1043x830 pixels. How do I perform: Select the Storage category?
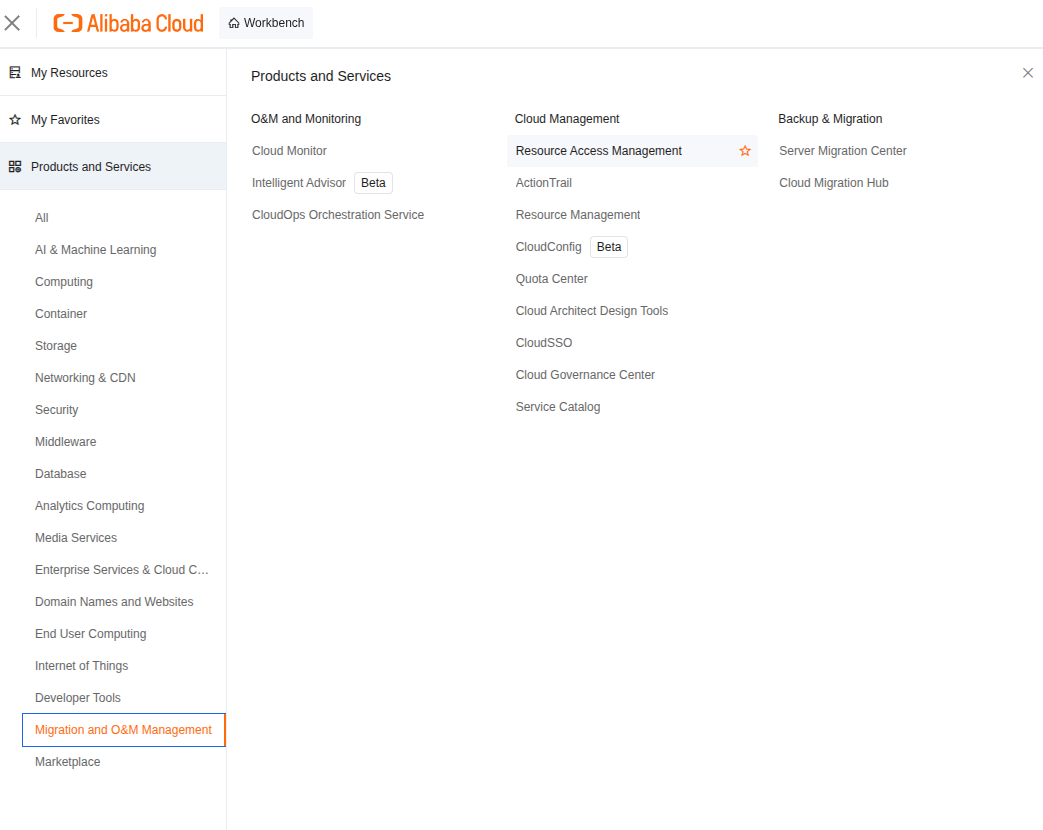(56, 346)
